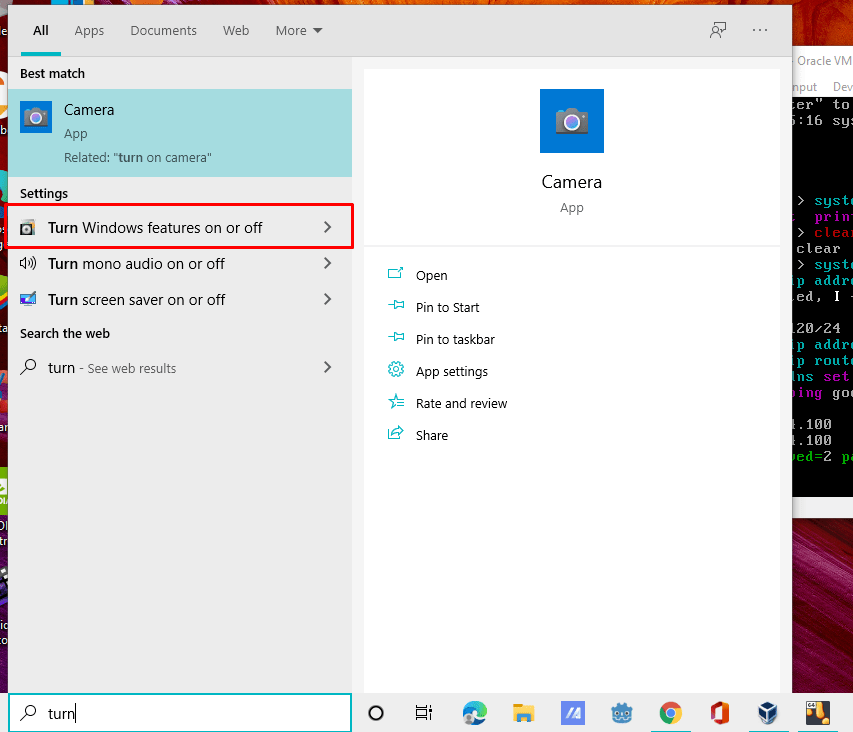Open the three-dot search options menu

pos(760,30)
